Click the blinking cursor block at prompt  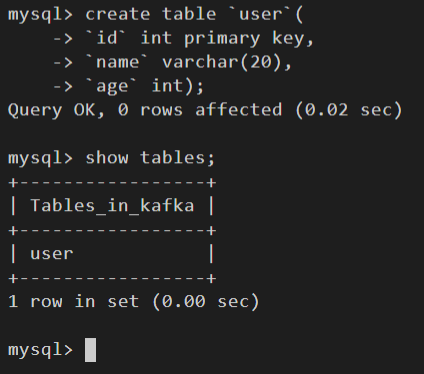(91, 350)
